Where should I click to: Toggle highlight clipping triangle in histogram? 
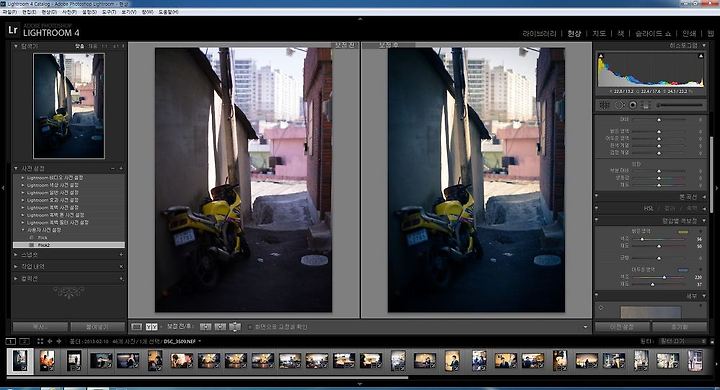pos(701,56)
